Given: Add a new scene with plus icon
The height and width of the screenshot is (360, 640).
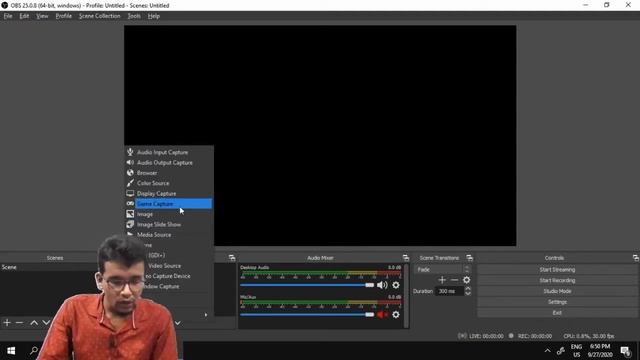Looking at the screenshot, I should 7,323.
